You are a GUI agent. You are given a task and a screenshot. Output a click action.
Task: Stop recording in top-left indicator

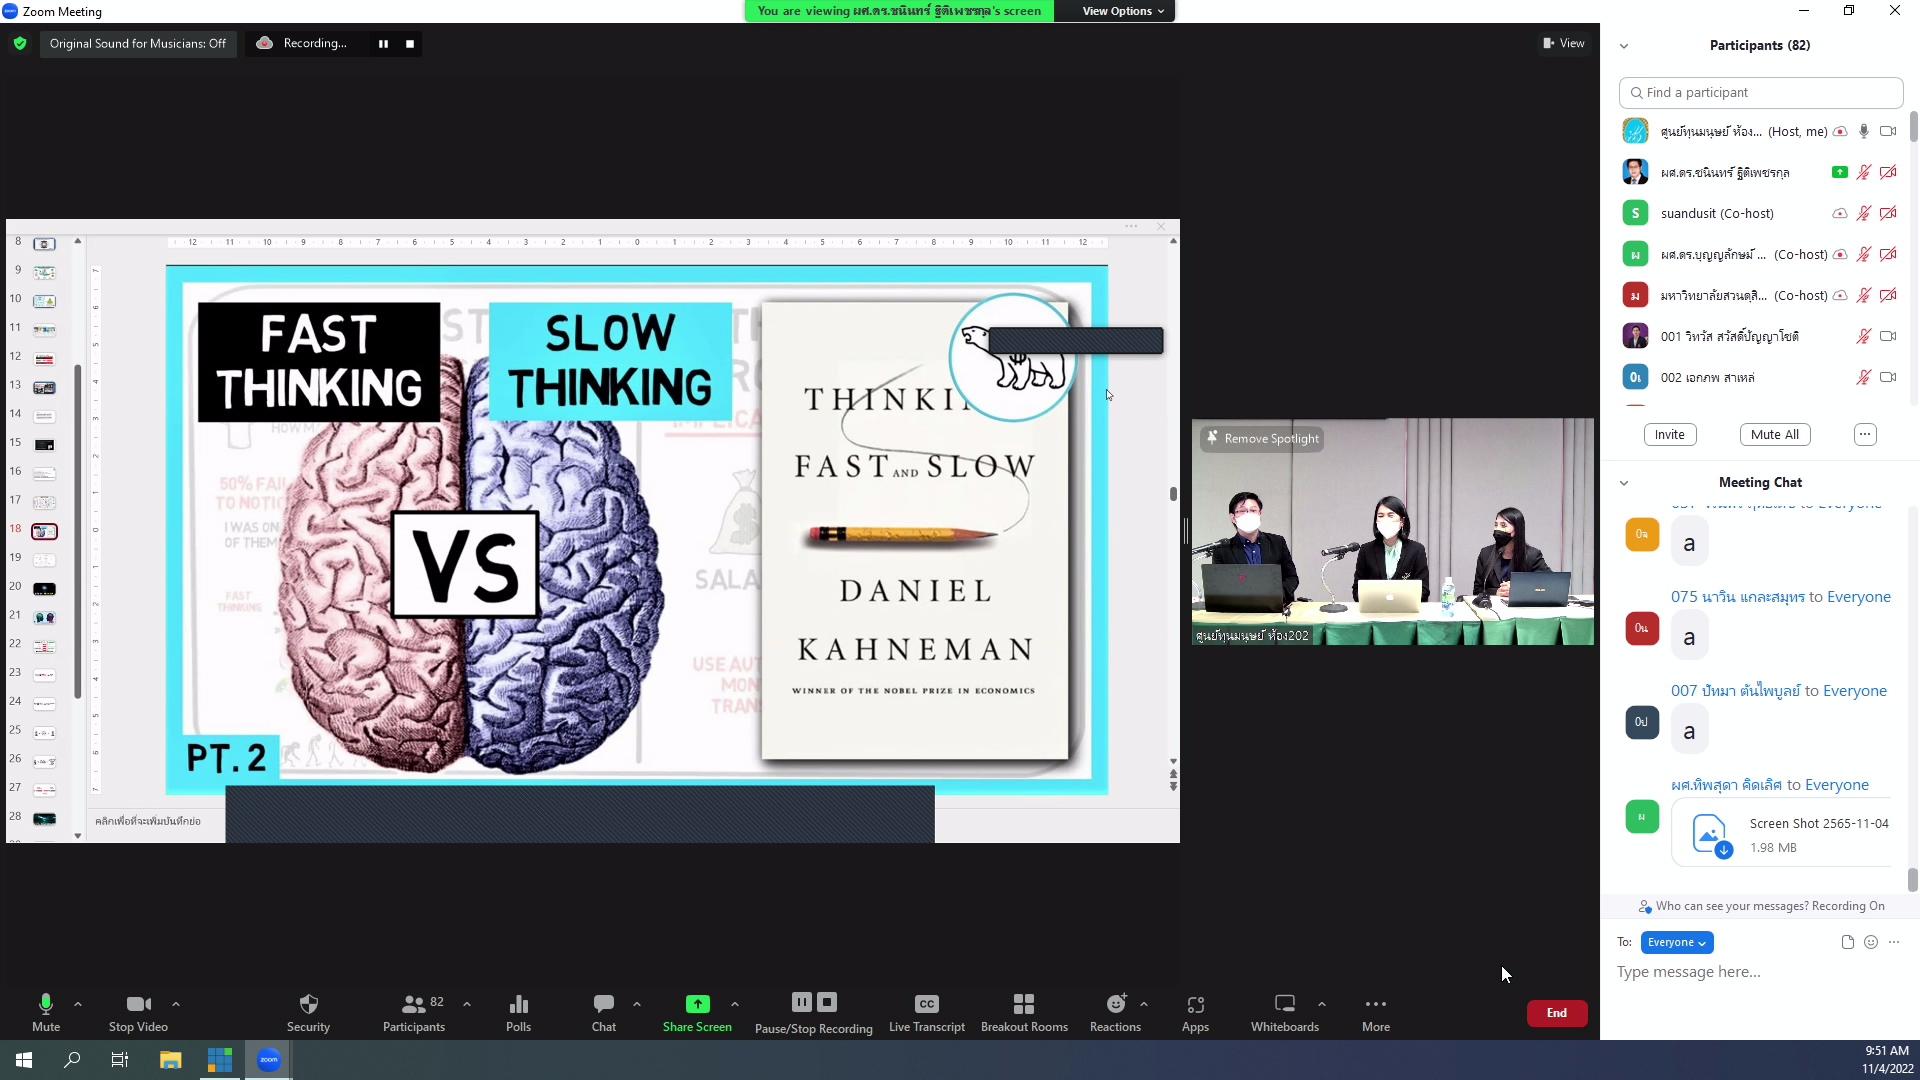410,43
